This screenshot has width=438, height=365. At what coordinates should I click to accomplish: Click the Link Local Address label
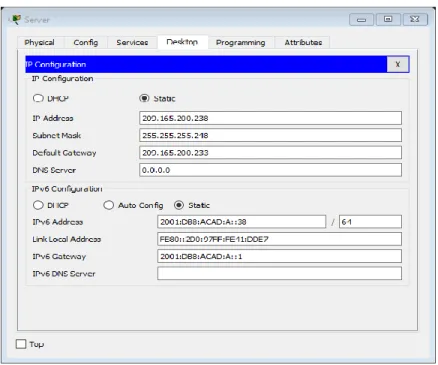pyautogui.click(x=67, y=239)
